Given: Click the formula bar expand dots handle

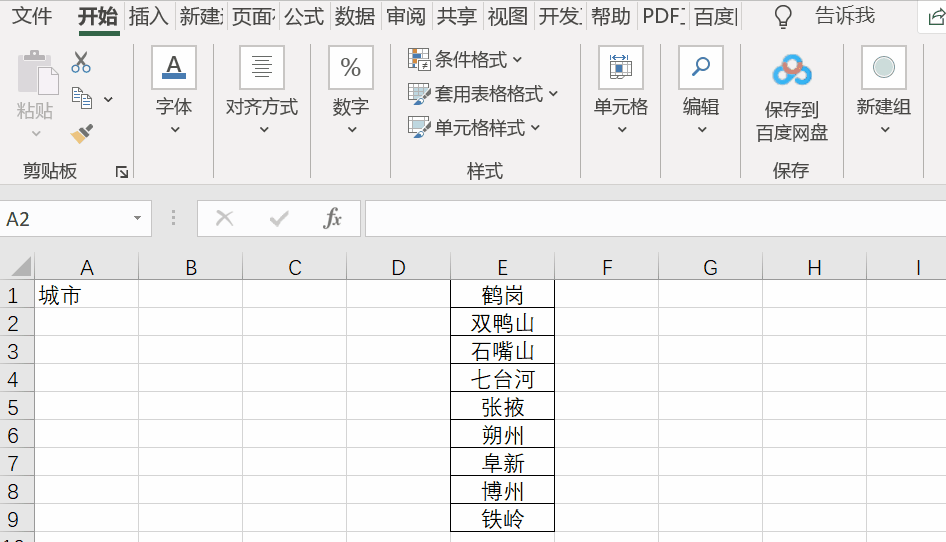Looking at the screenshot, I should [173, 218].
